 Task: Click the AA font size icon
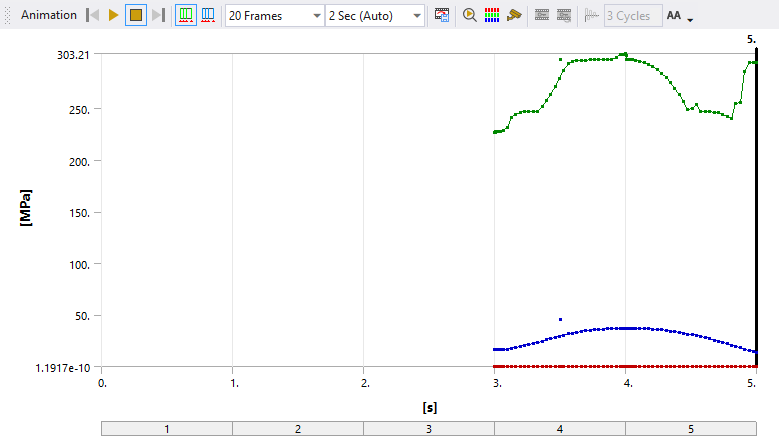click(x=674, y=15)
